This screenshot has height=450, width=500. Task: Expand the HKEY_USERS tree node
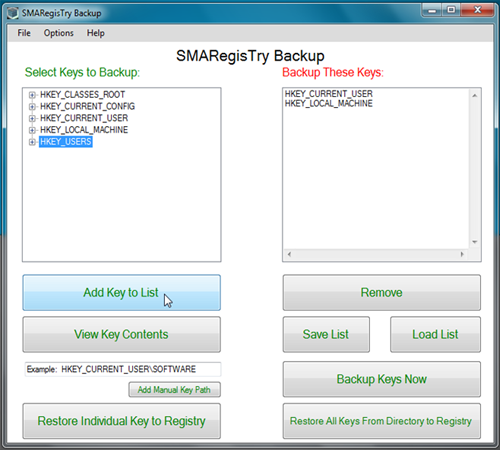[x=32, y=142]
